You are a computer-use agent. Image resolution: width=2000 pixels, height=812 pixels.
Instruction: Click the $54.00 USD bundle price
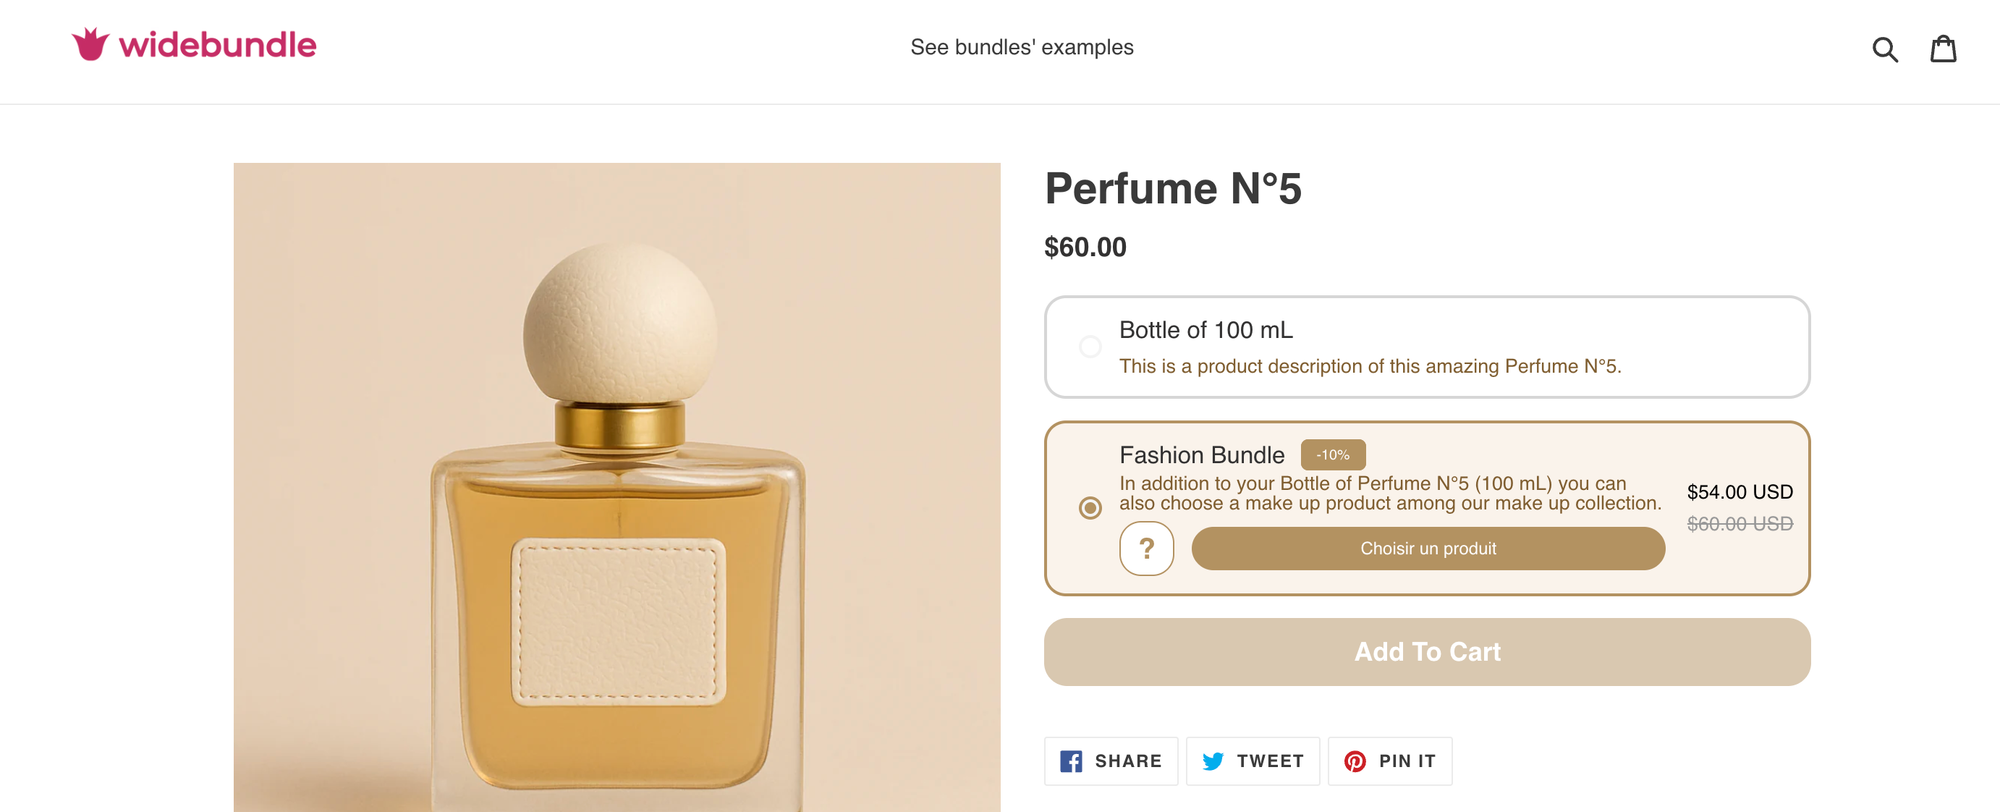pos(1739,492)
